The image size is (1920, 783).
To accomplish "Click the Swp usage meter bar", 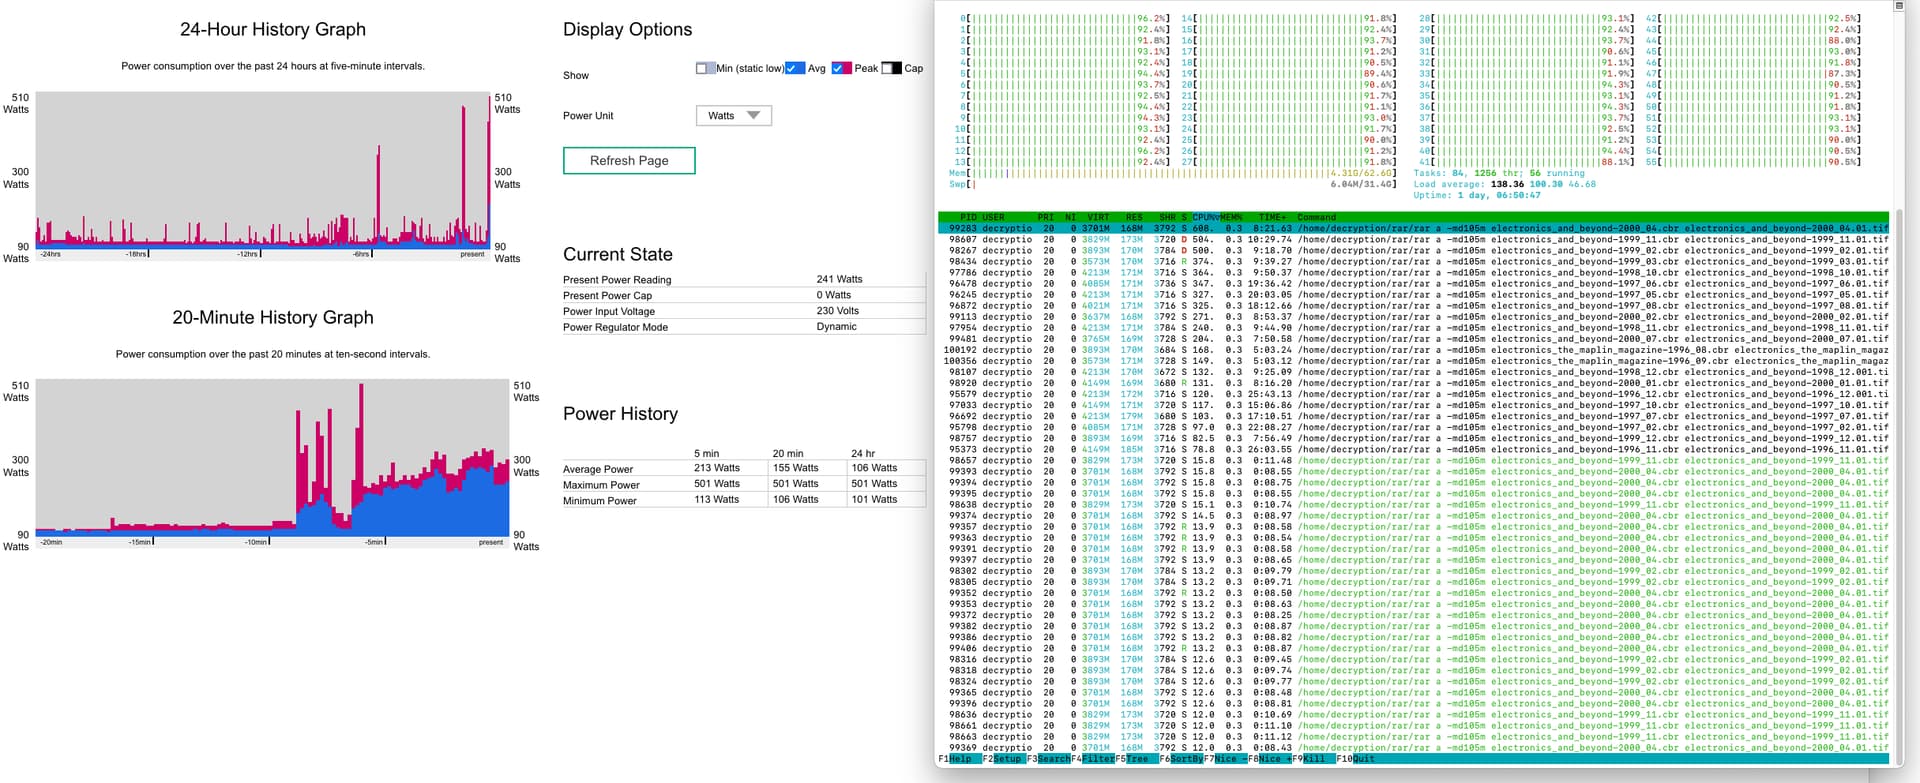I will click(x=1172, y=184).
